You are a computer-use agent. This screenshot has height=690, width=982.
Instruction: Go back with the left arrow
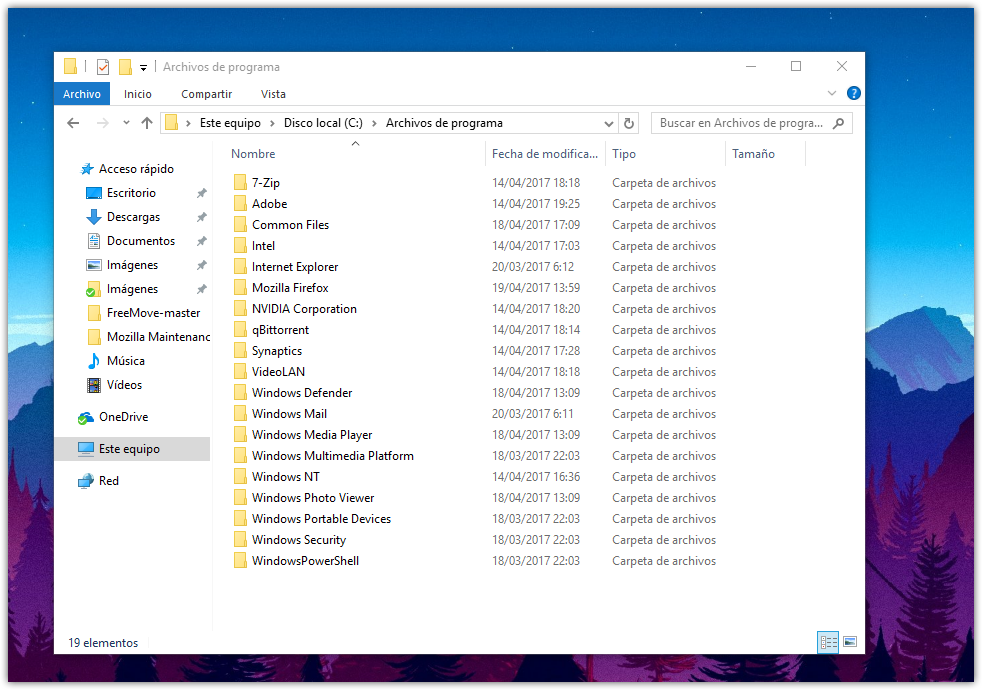[x=73, y=123]
